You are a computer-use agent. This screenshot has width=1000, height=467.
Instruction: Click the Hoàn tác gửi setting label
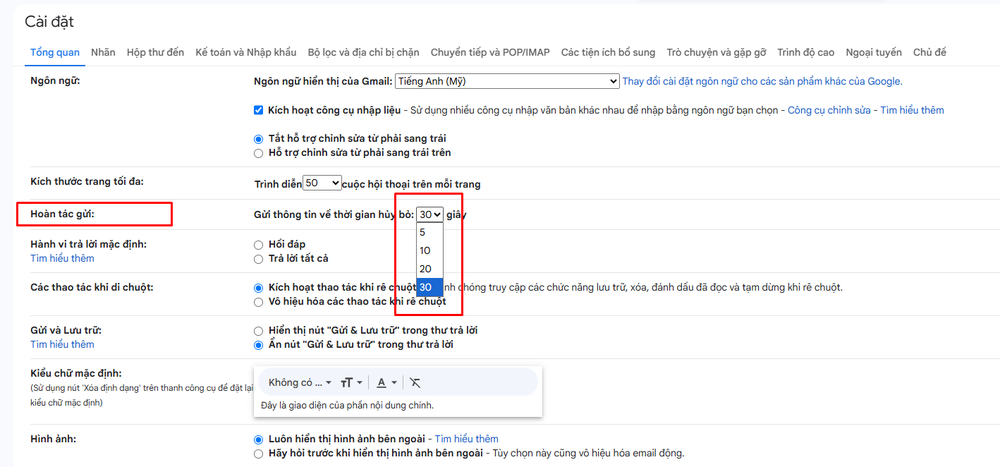click(x=62, y=215)
